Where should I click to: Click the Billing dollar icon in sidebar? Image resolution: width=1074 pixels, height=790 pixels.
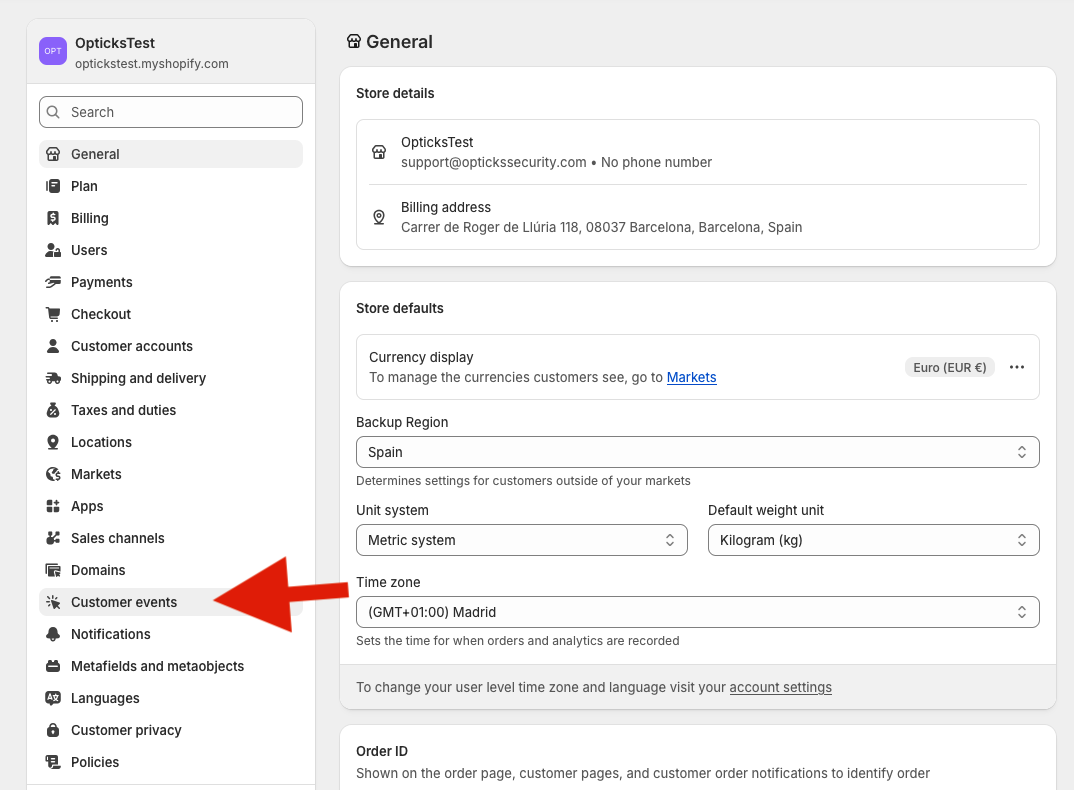53,218
